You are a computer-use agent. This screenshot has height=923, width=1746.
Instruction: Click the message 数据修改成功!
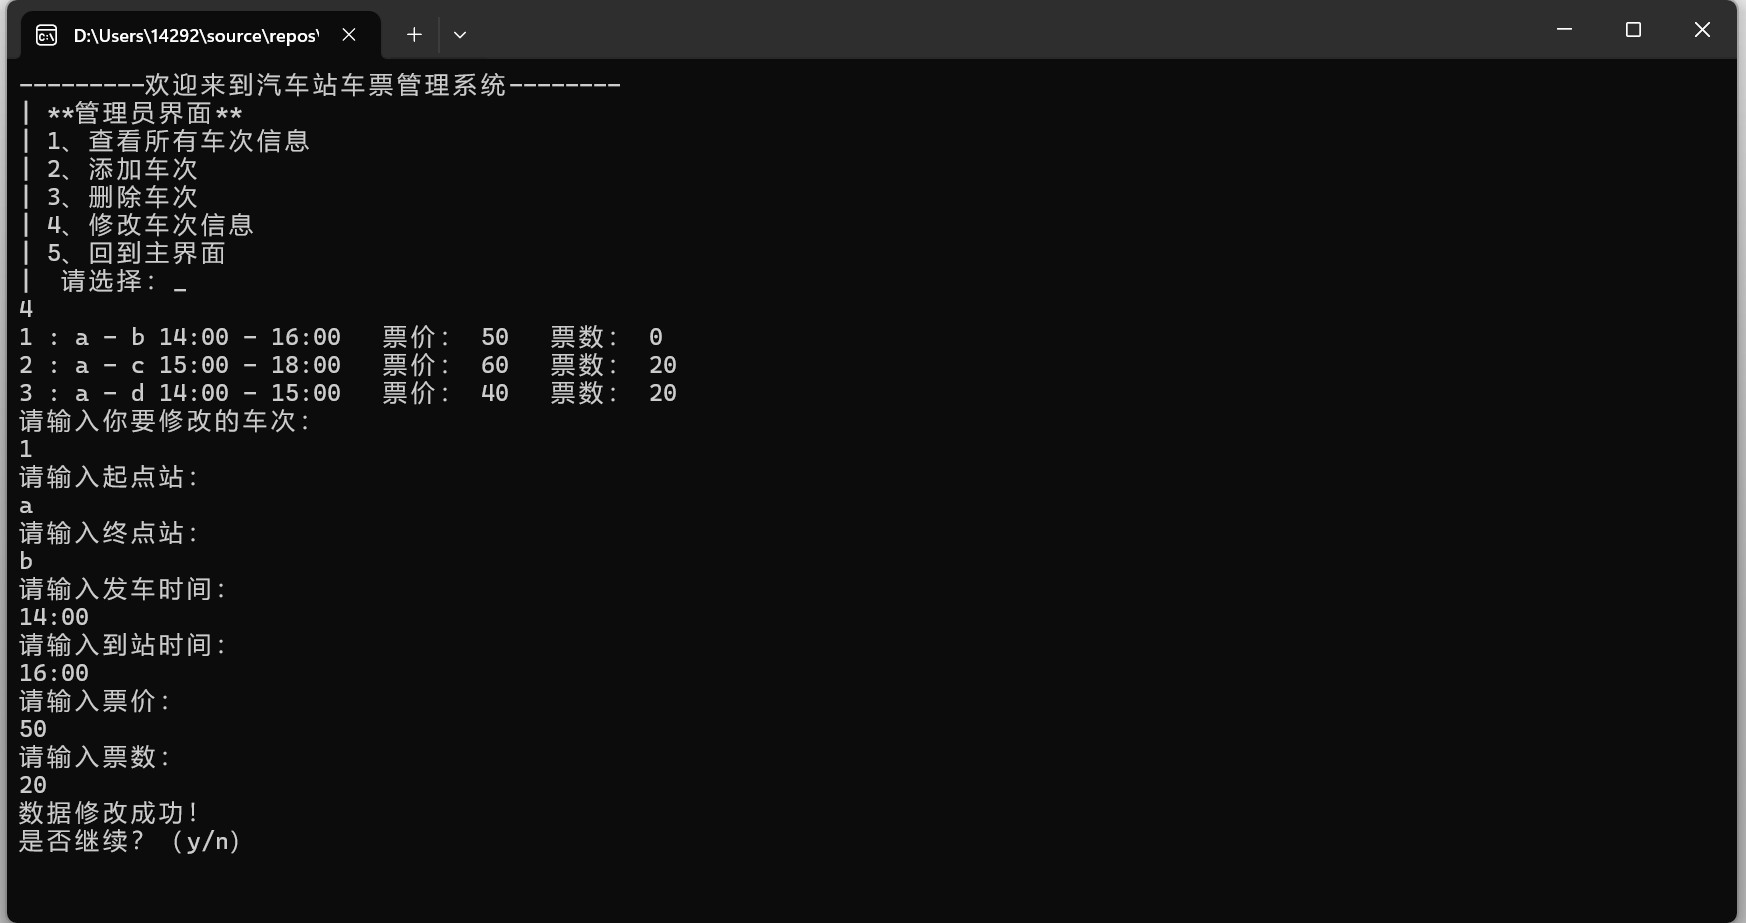point(108,813)
